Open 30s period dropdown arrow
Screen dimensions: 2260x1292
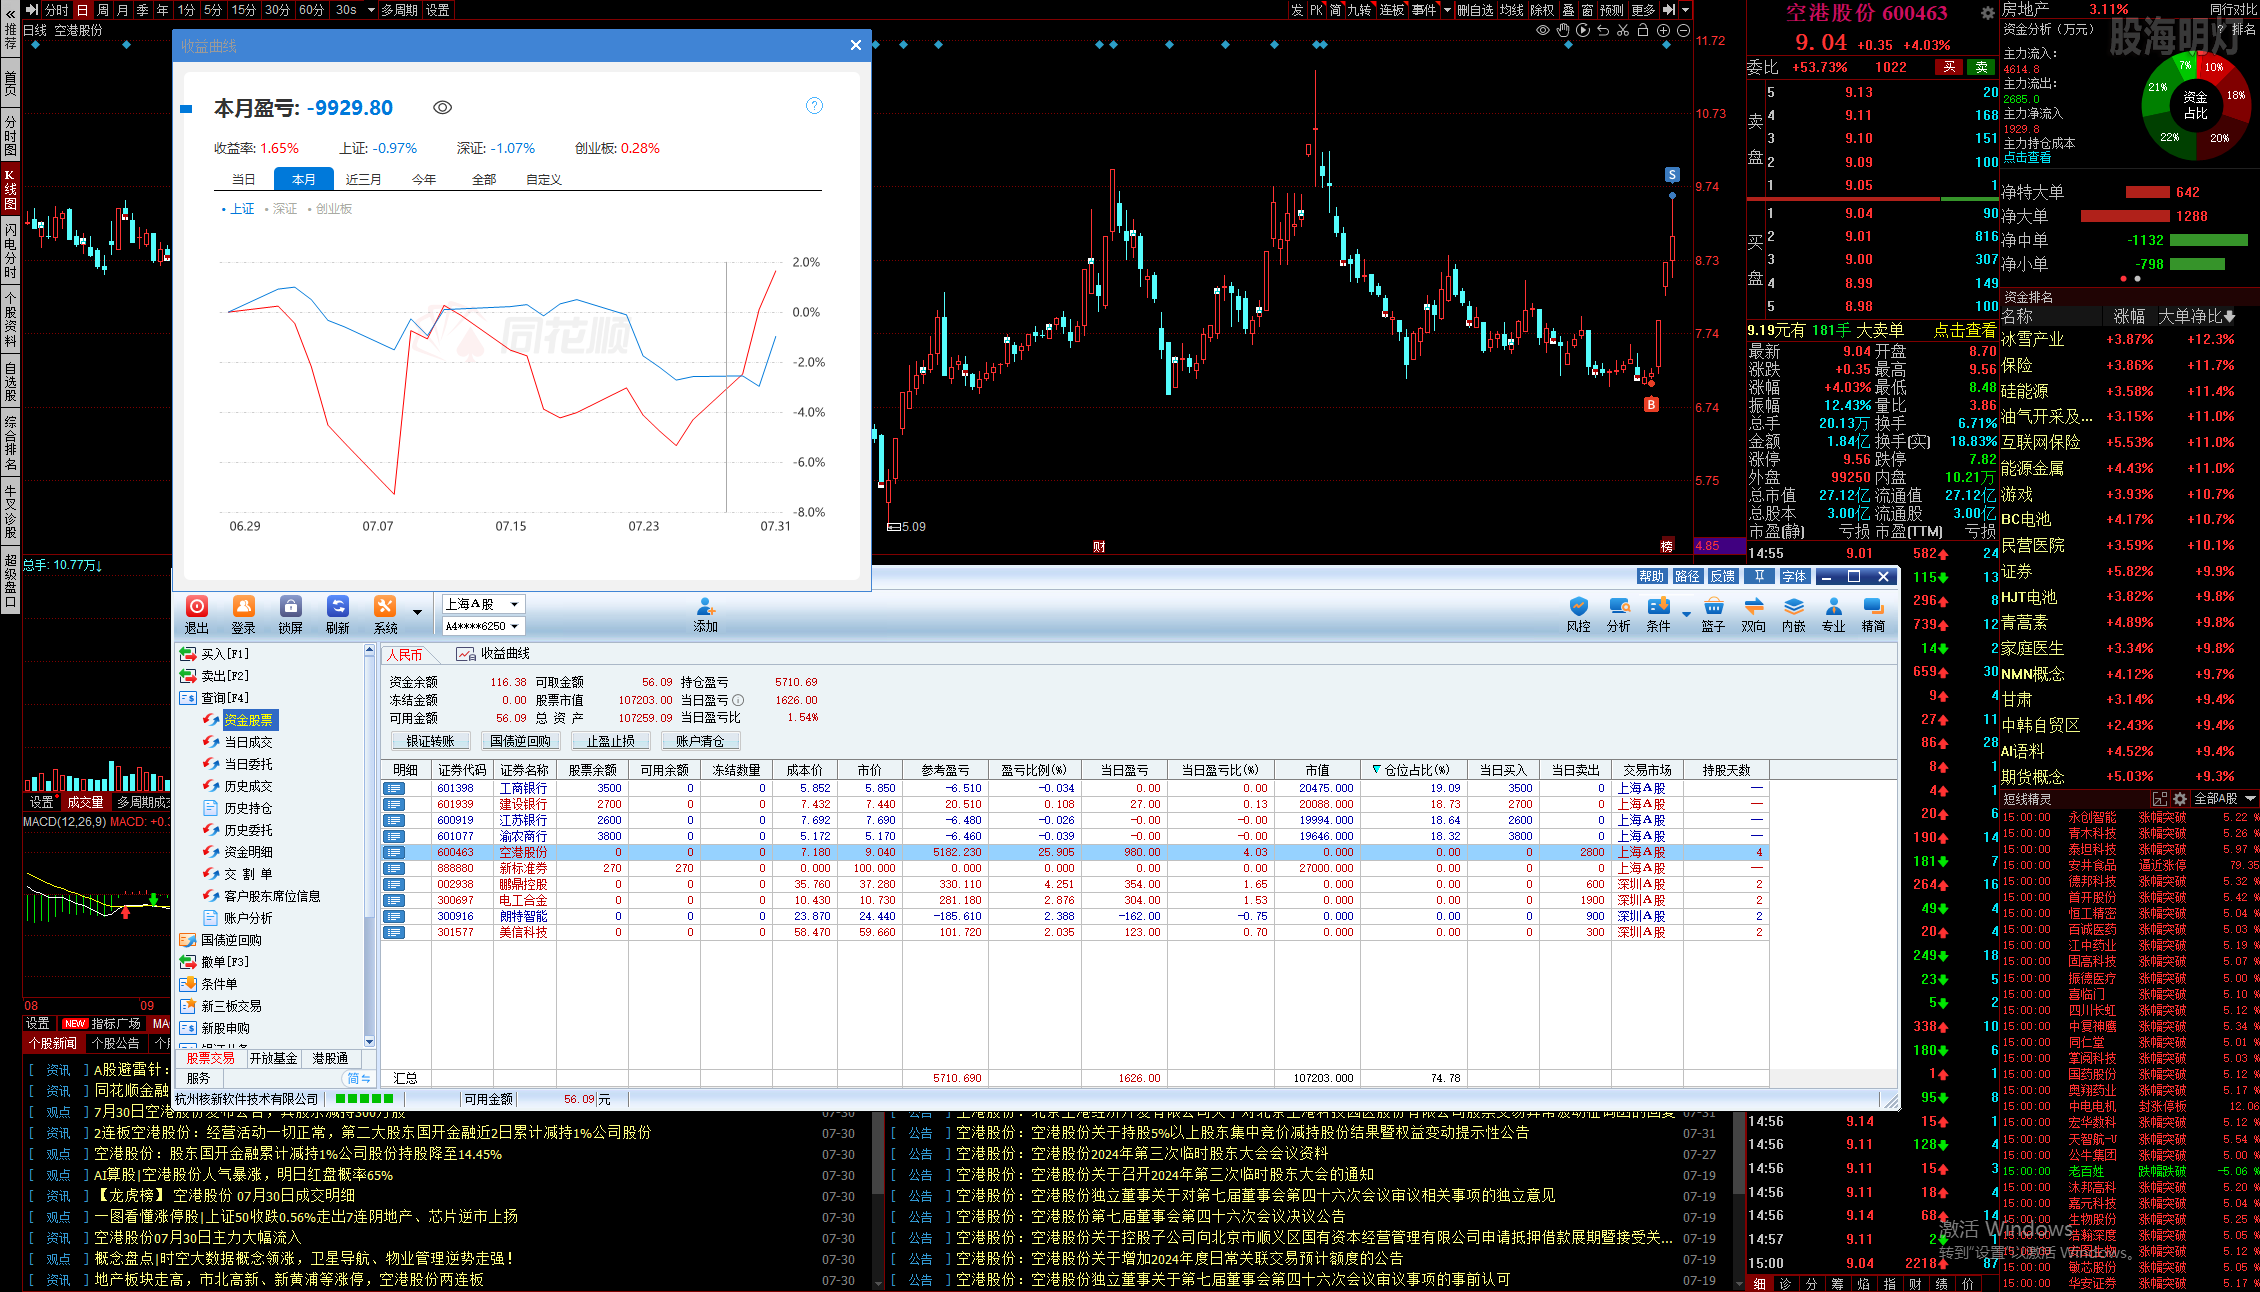pyautogui.click(x=371, y=10)
